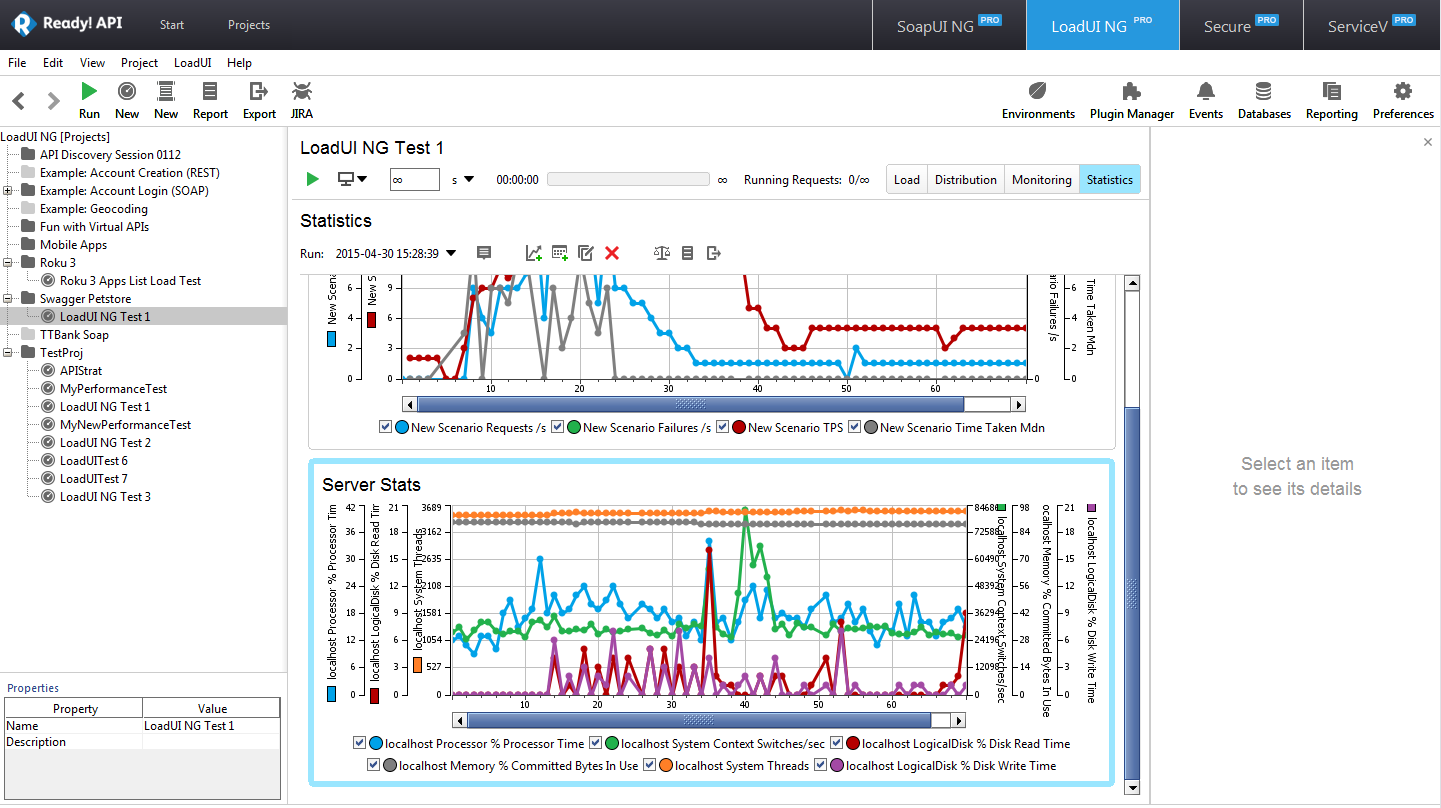This screenshot has height=808, width=1441.
Task: Uncheck New Scenario TPS checkbox
Action: click(x=722, y=427)
